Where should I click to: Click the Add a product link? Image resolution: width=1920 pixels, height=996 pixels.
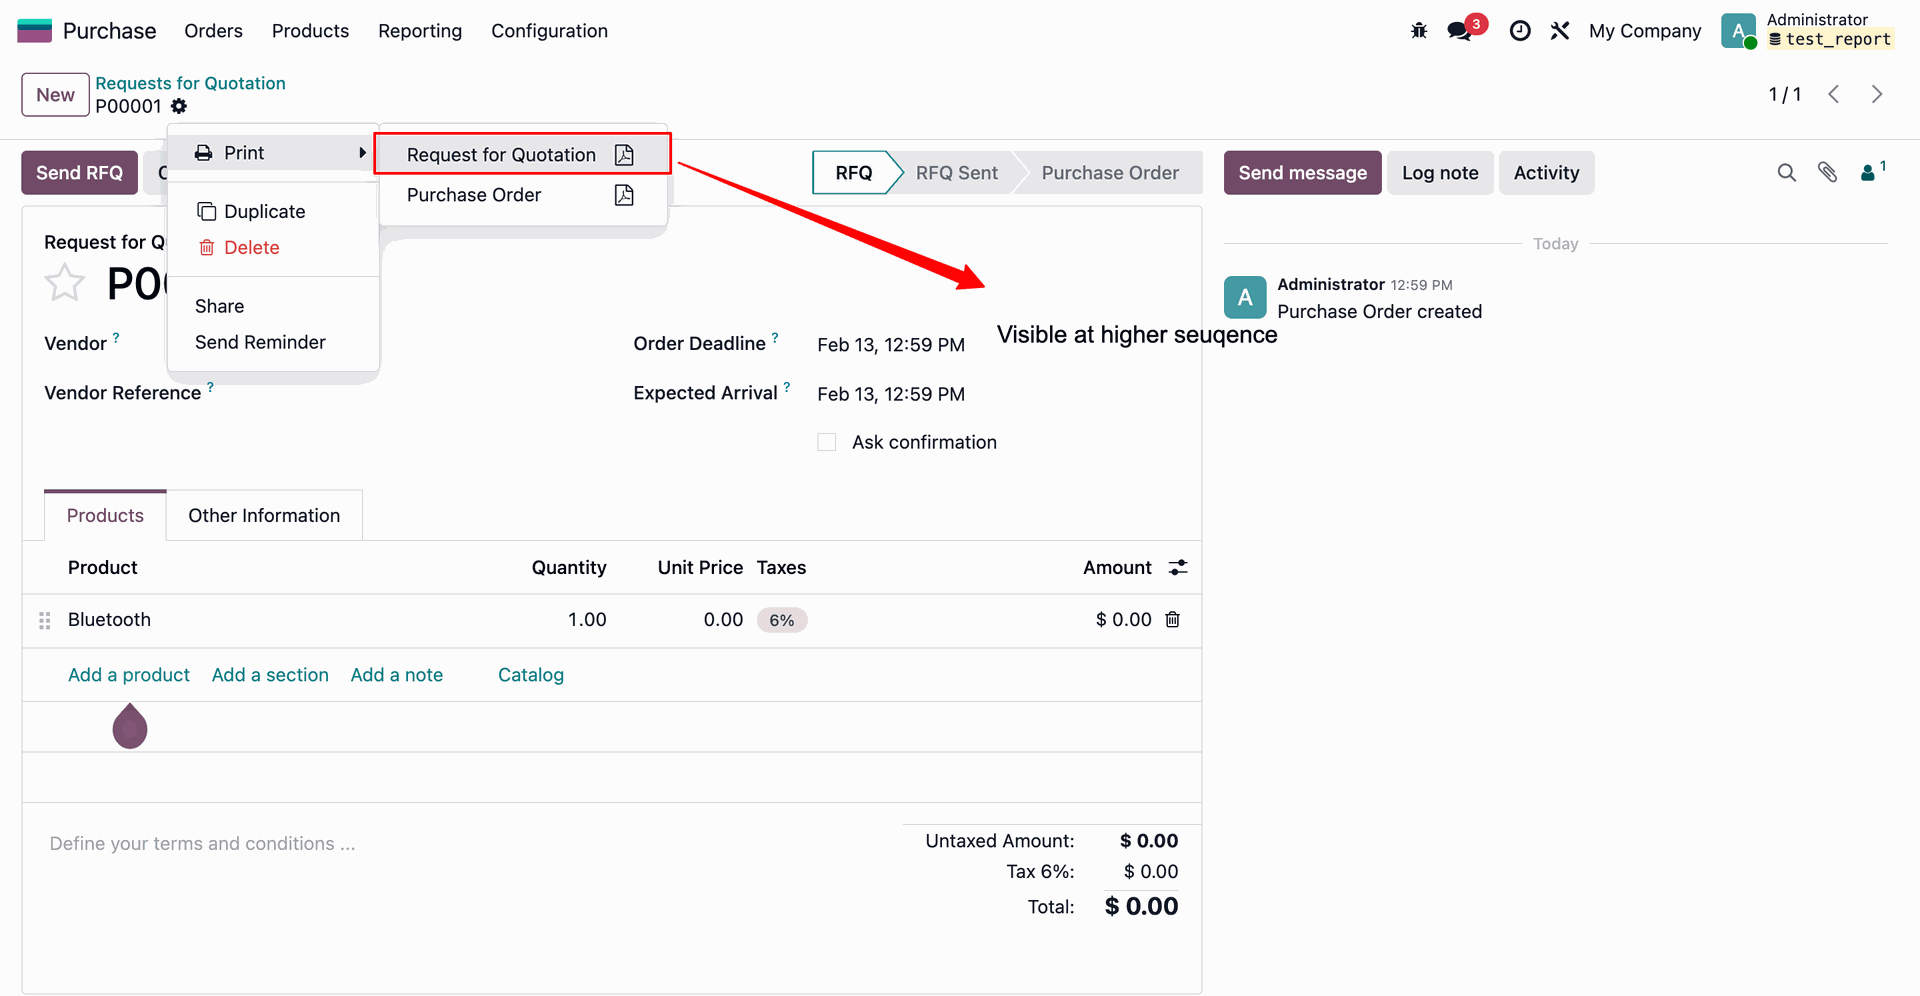129,675
